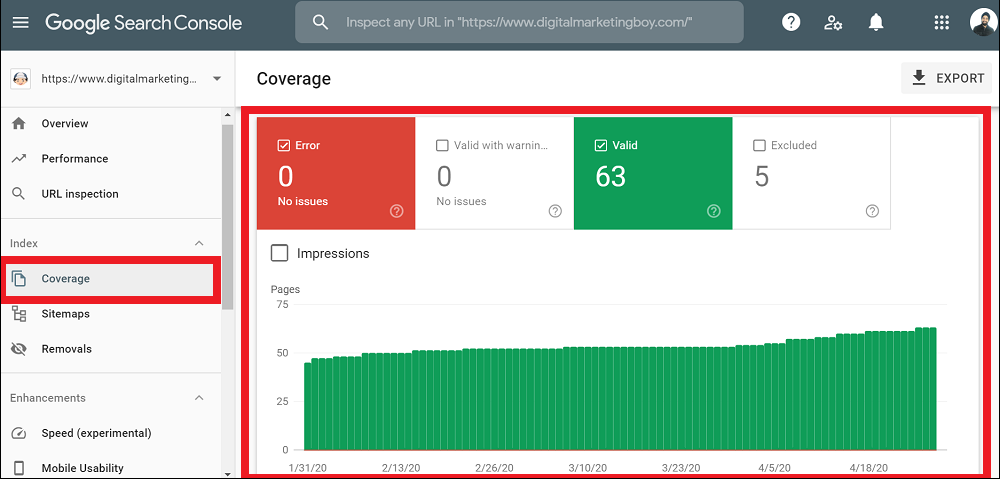Click sidebar scrollbar up arrow
Viewport: 1000px width, 479px height.
[x=228, y=114]
